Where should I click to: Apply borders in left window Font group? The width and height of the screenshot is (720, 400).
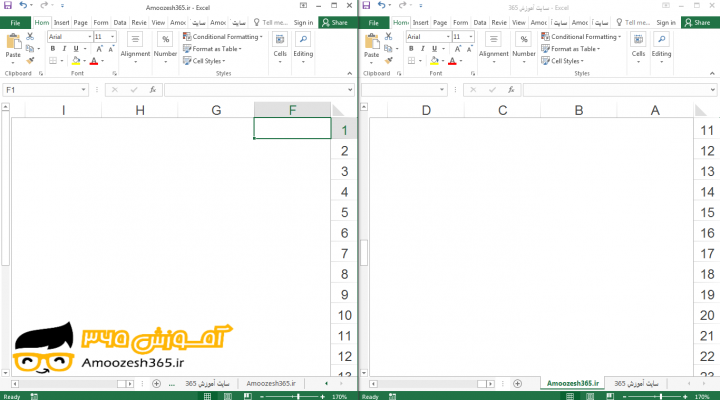(53, 61)
